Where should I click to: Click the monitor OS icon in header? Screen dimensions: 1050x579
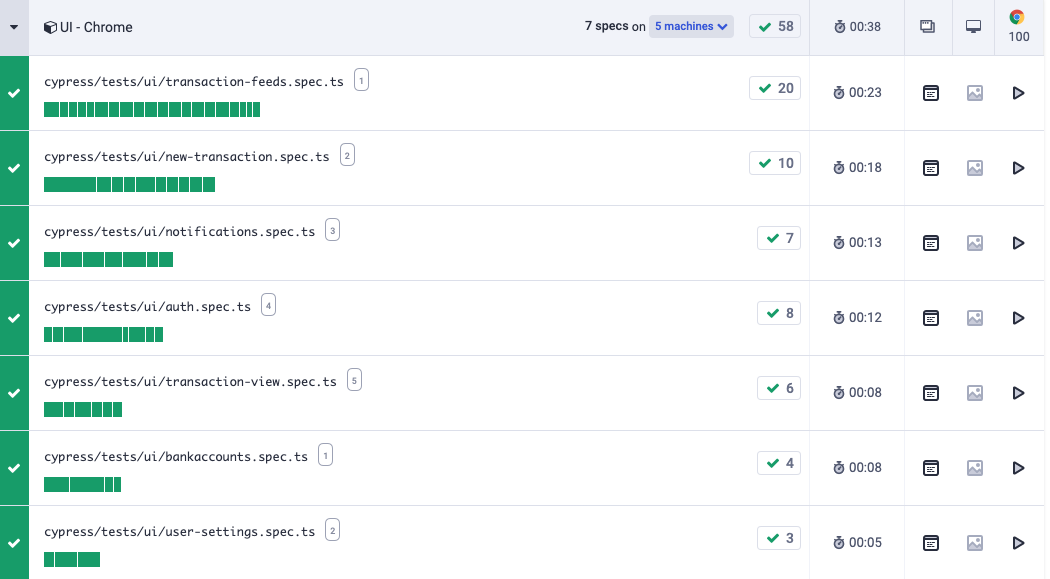click(x=973, y=27)
